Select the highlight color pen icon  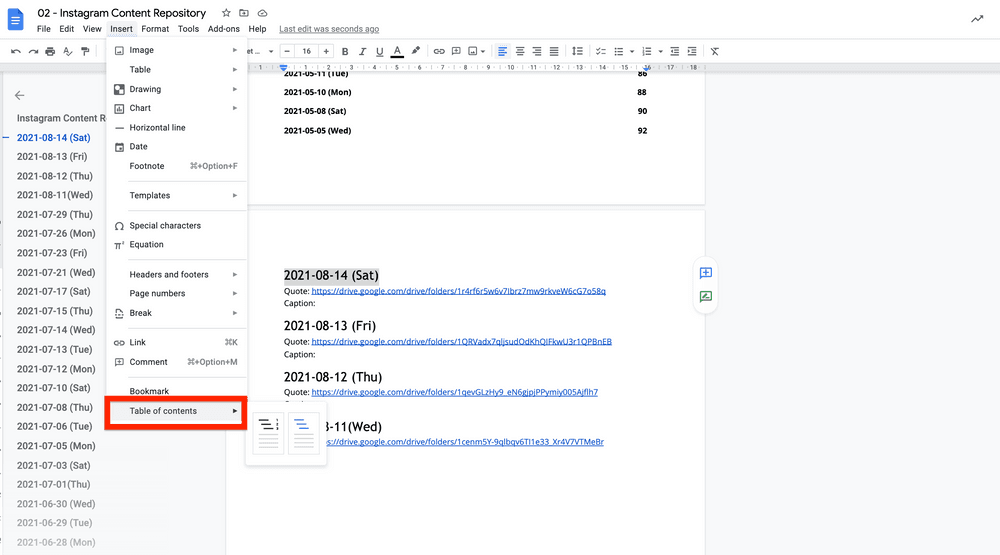pyautogui.click(x=416, y=51)
